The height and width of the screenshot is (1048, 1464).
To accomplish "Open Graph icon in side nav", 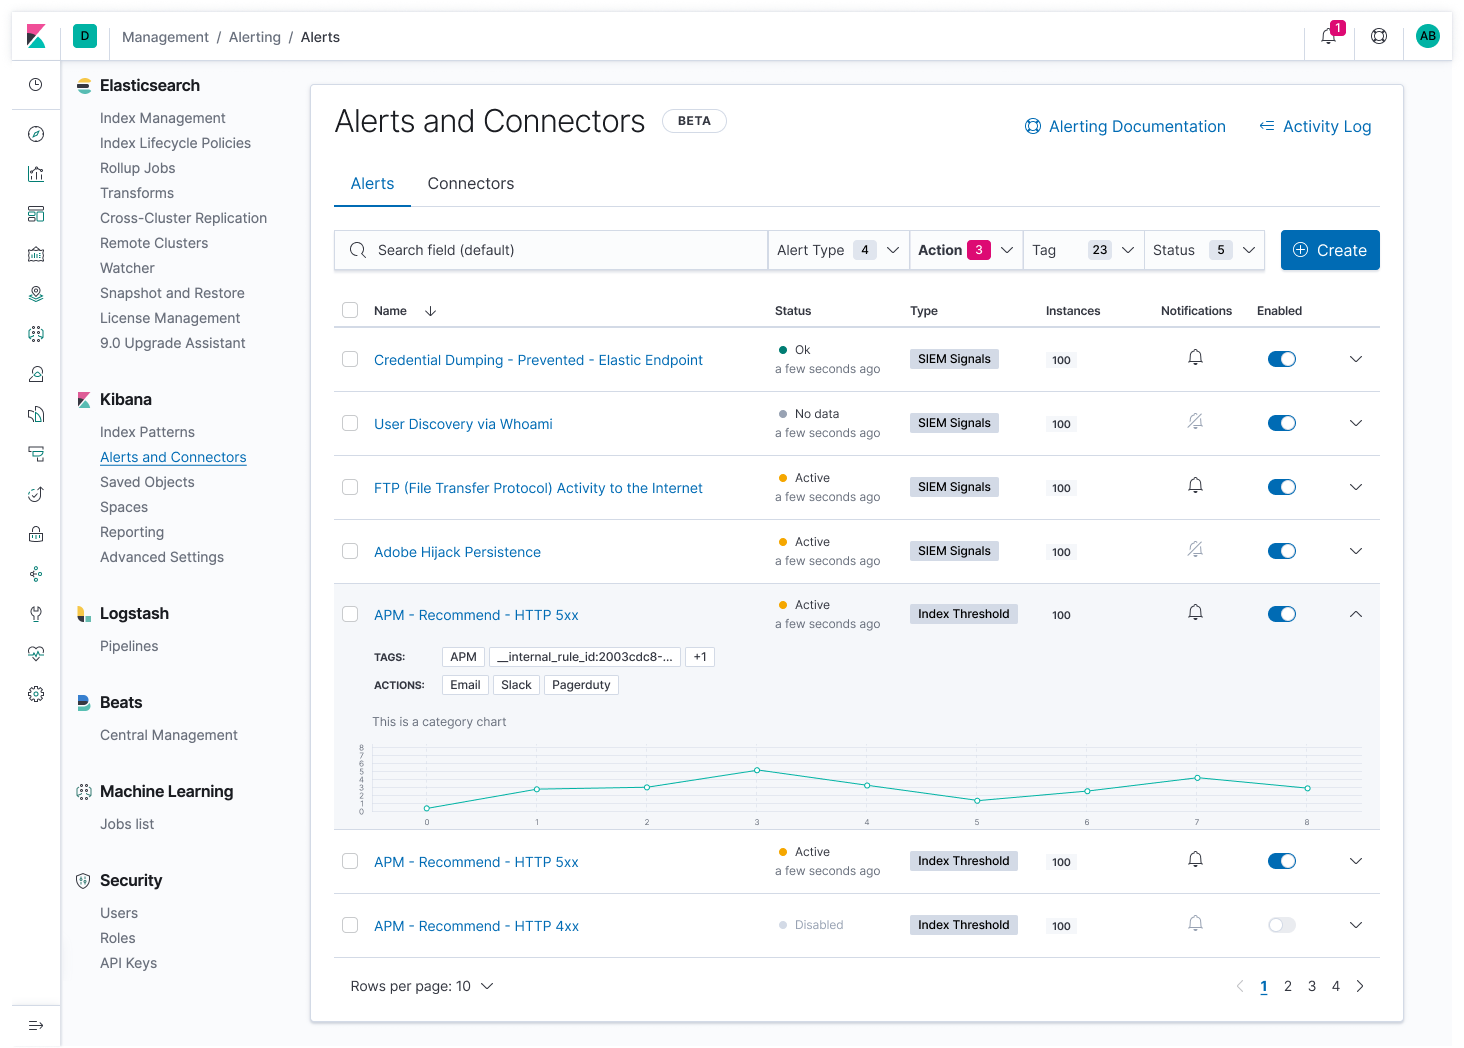I will coord(36,574).
